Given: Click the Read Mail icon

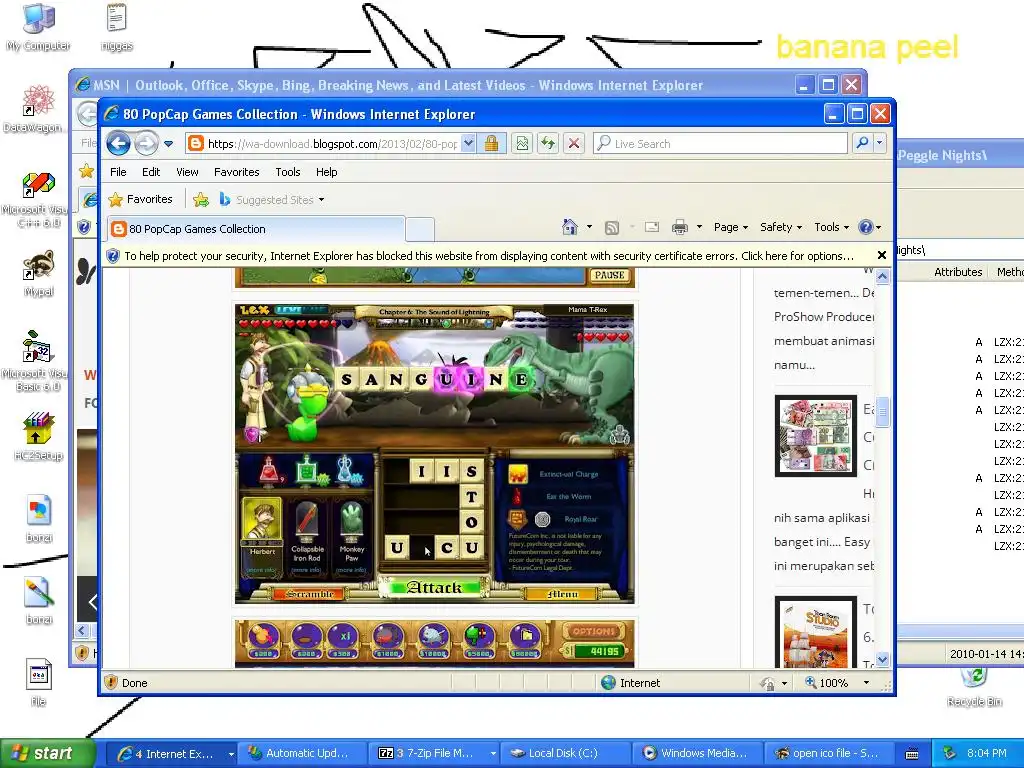Looking at the screenshot, I should (x=652, y=227).
